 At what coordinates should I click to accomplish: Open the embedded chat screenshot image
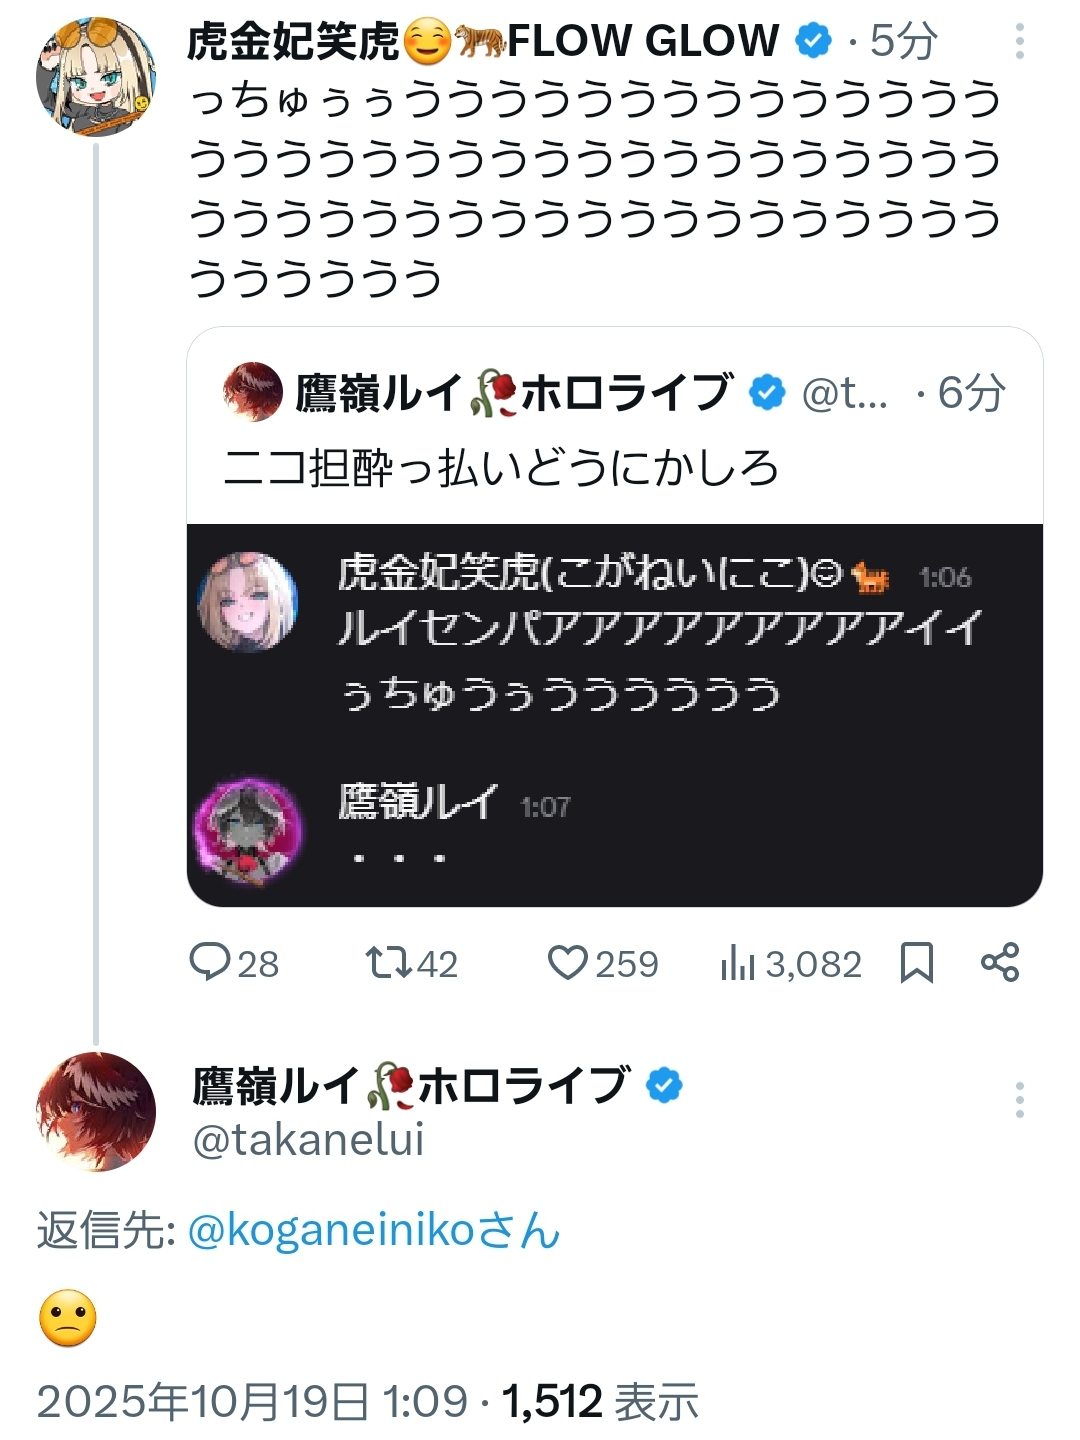[614, 715]
